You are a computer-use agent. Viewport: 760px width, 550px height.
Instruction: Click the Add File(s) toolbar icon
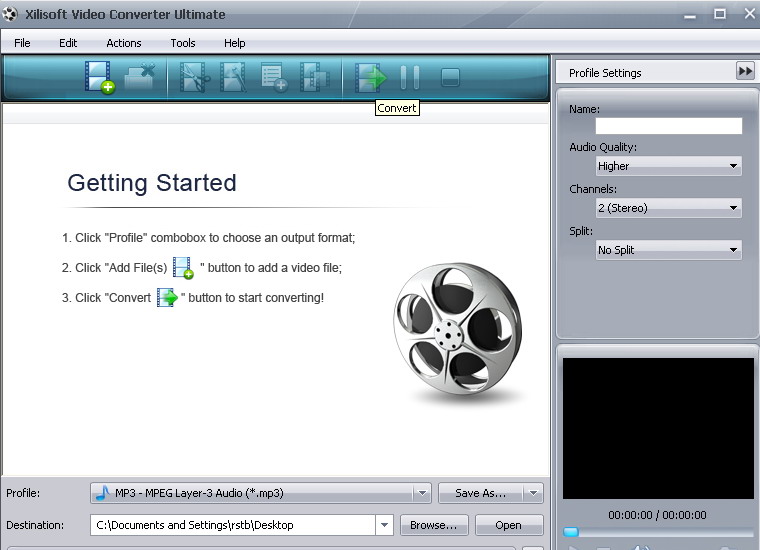tap(100, 77)
